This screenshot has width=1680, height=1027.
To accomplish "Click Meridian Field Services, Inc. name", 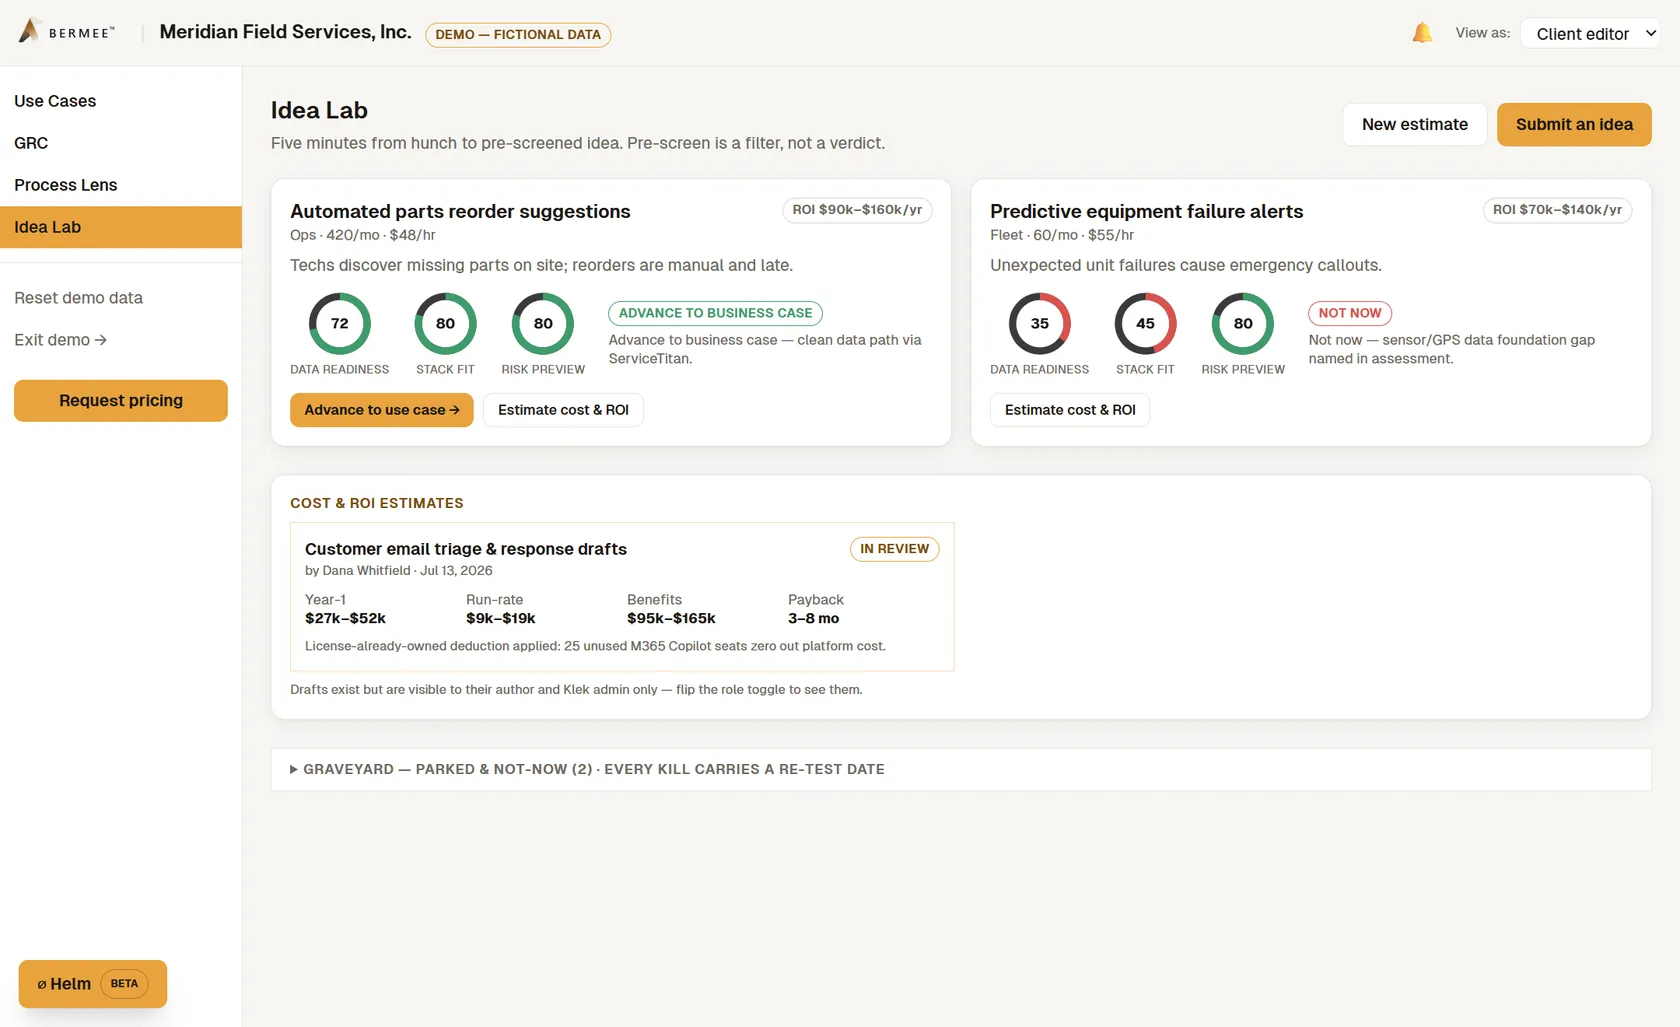I will (x=285, y=32).
